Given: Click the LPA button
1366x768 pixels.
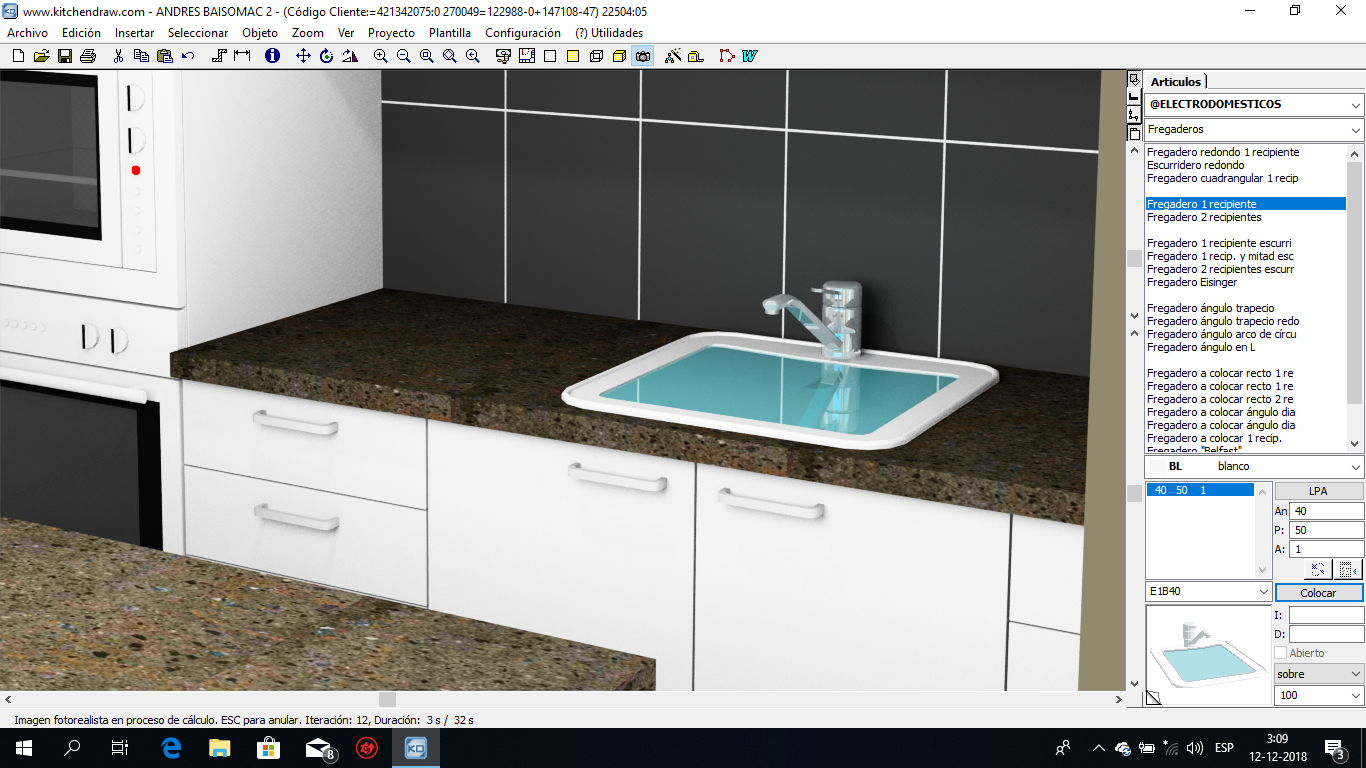Looking at the screenshot, I should 1318,491.
